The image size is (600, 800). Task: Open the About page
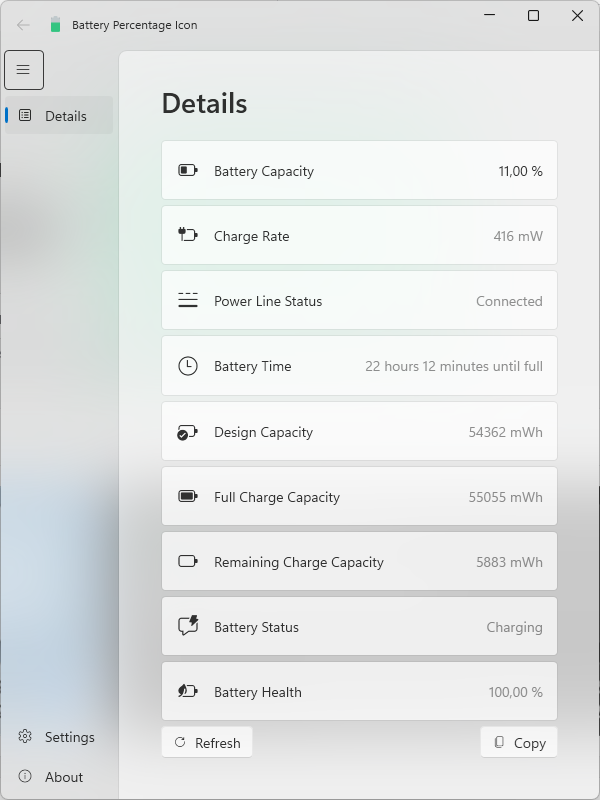click(59, 777)
